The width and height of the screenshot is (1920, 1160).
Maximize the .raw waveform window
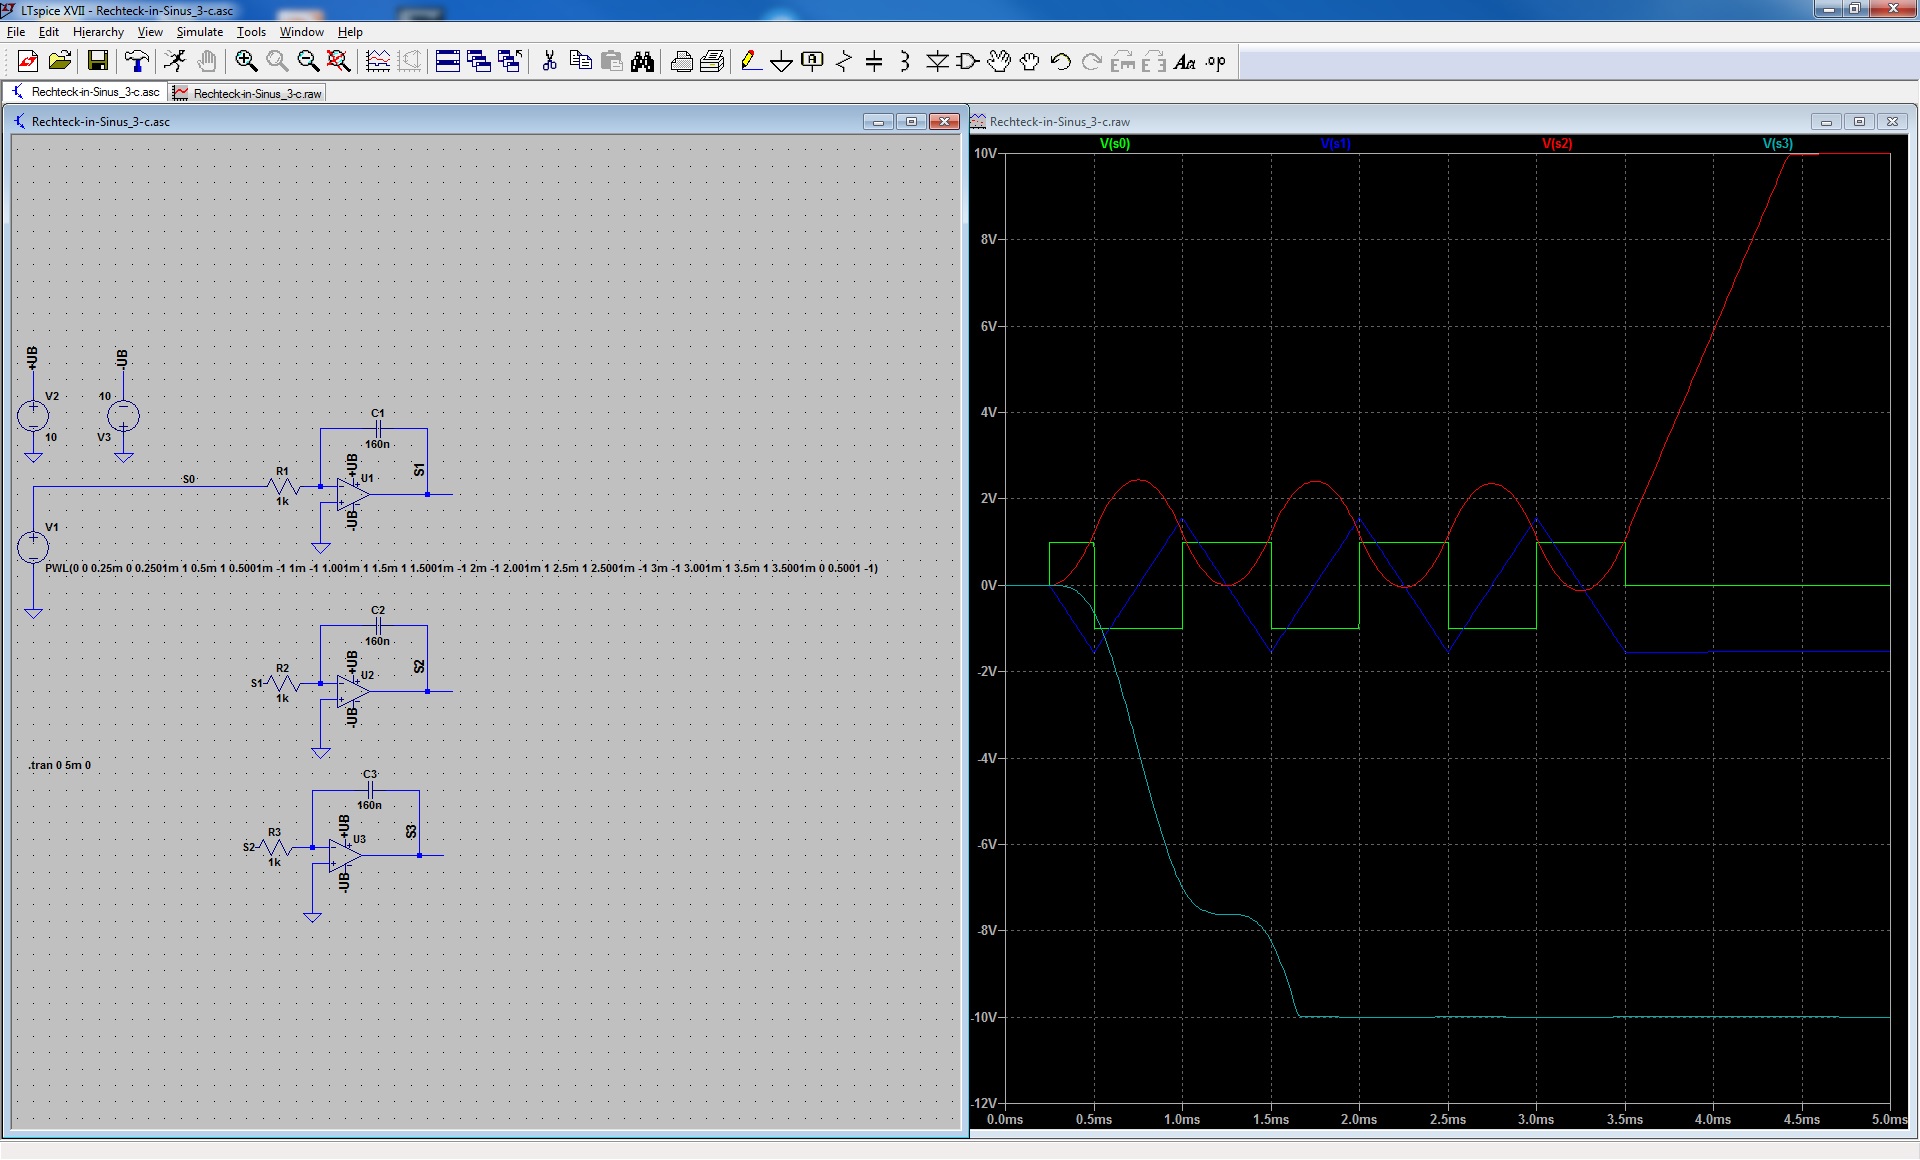pos(1859,122)
